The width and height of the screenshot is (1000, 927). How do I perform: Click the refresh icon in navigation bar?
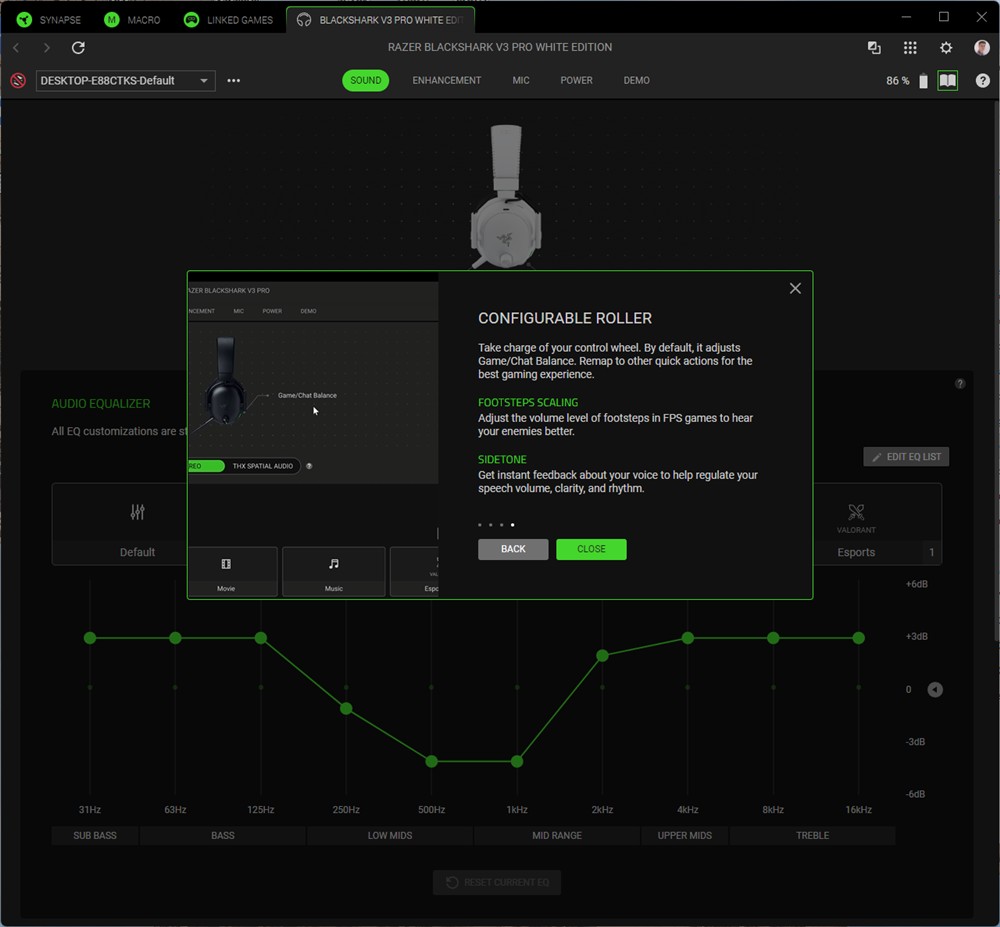(x=78, y=48)
